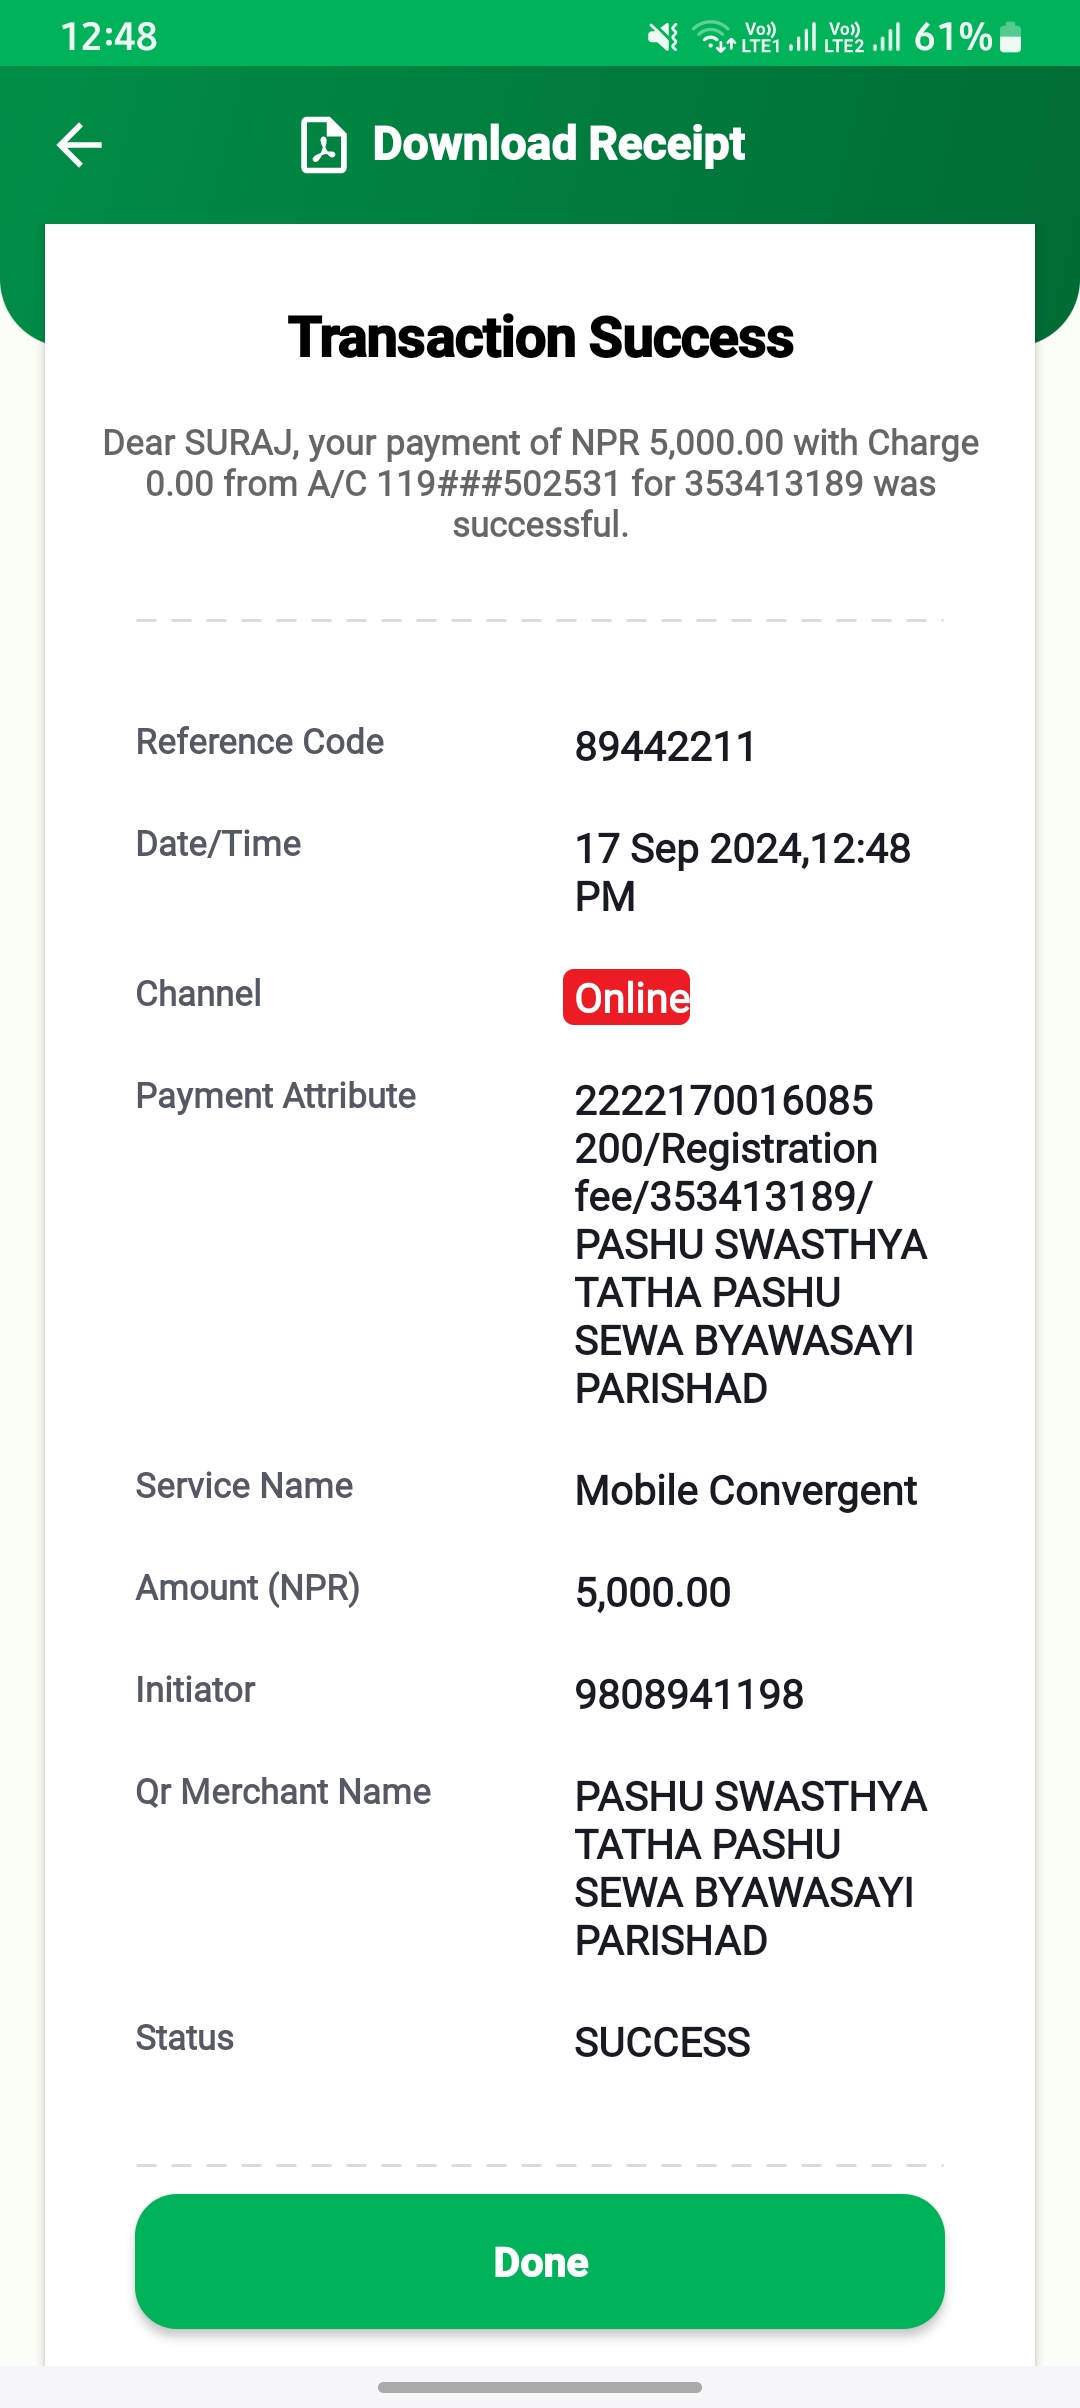The image size is (1080, 2408).
Task: Tap the red Online channel badge
Action: pos(627,997)
